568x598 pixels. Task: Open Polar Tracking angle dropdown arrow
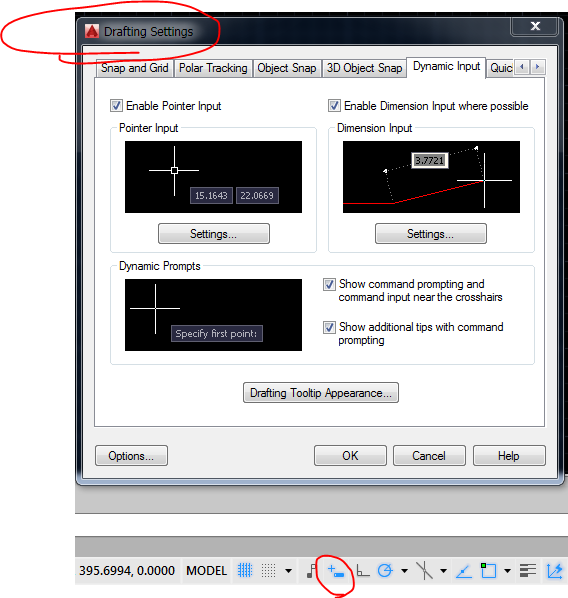pyautogui.click(x=404, y=571)
